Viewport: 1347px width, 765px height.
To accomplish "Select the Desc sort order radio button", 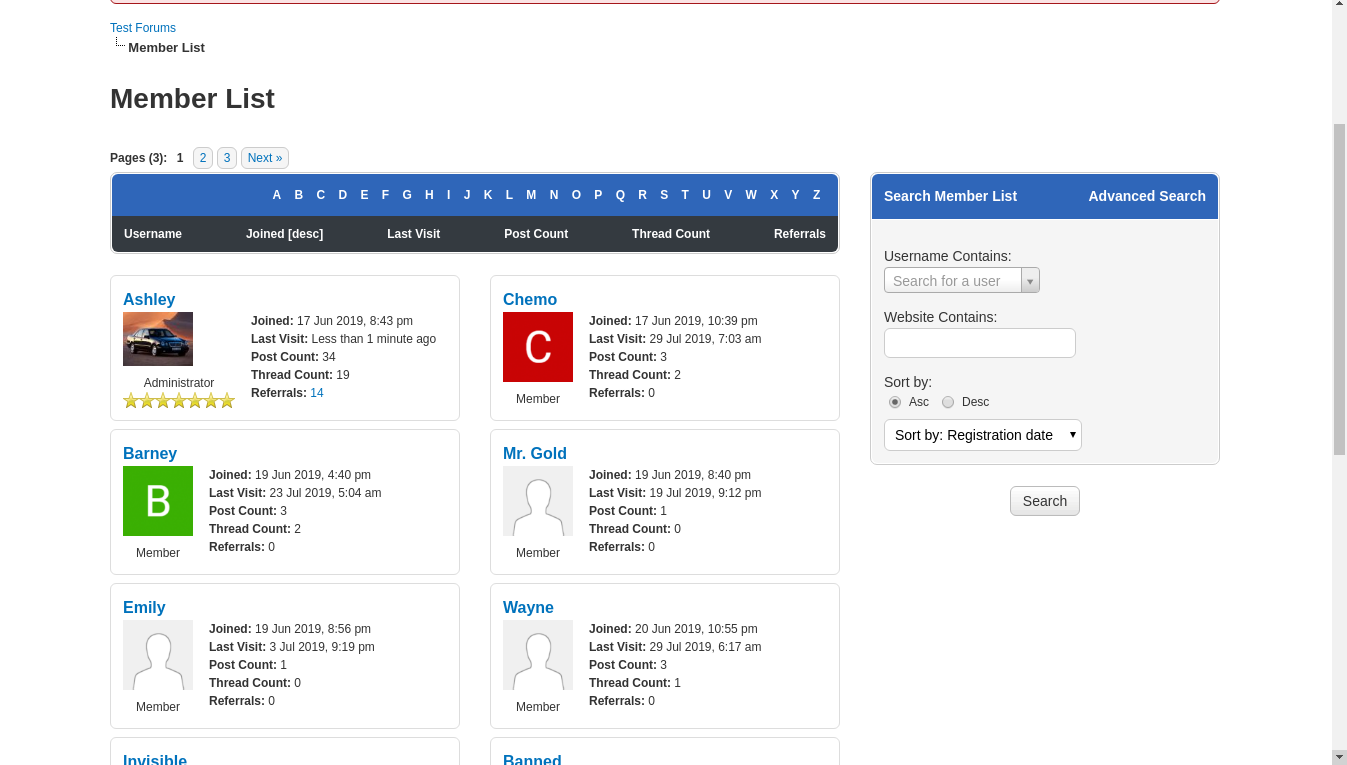I will 948,402.
